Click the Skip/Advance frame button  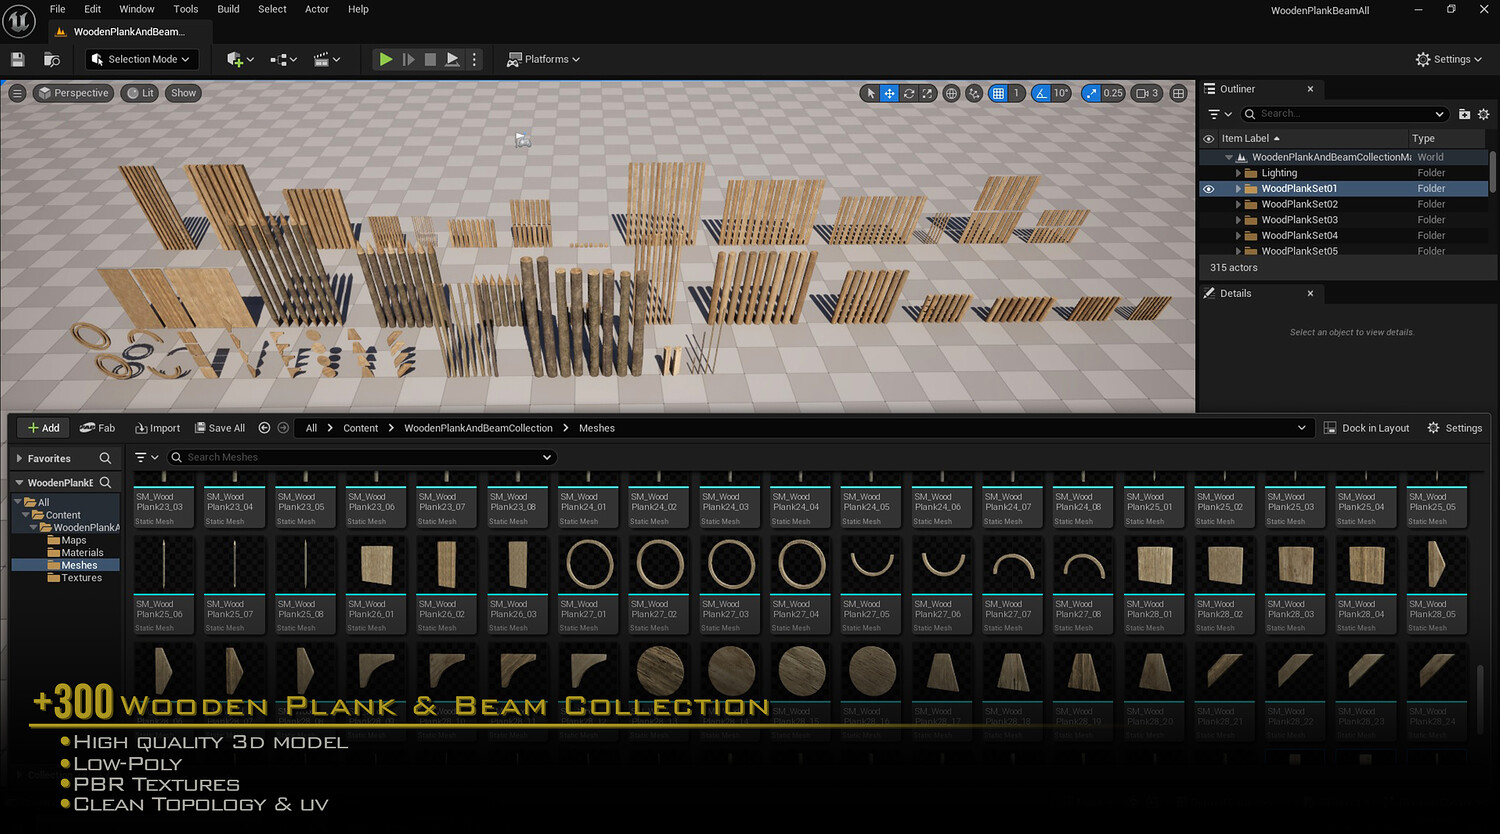click(x=408, y=59)
